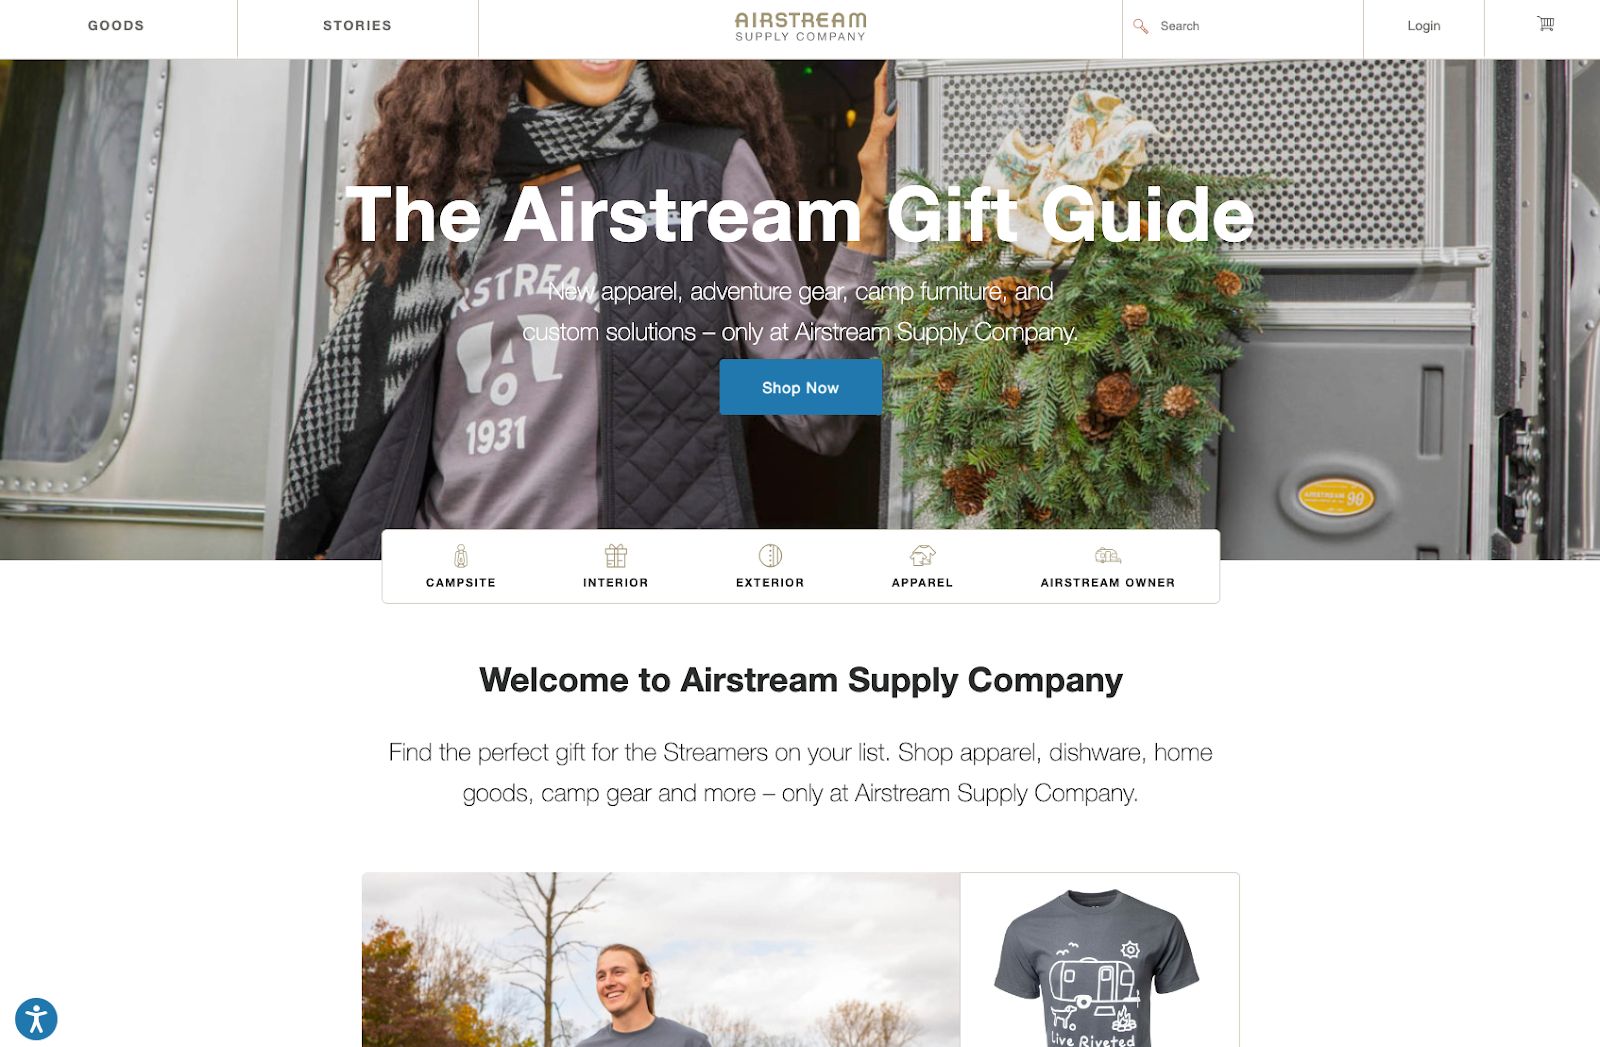Open the Airstream Owner category label

pyautogui.click(x=1108, y=583)
